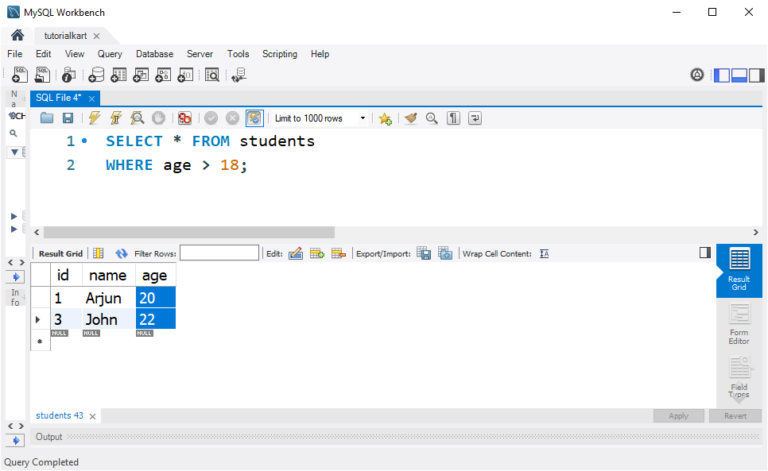This screenshot has height=471, width=768.
Task: Click the name column header
Action: tap(109, 275)
